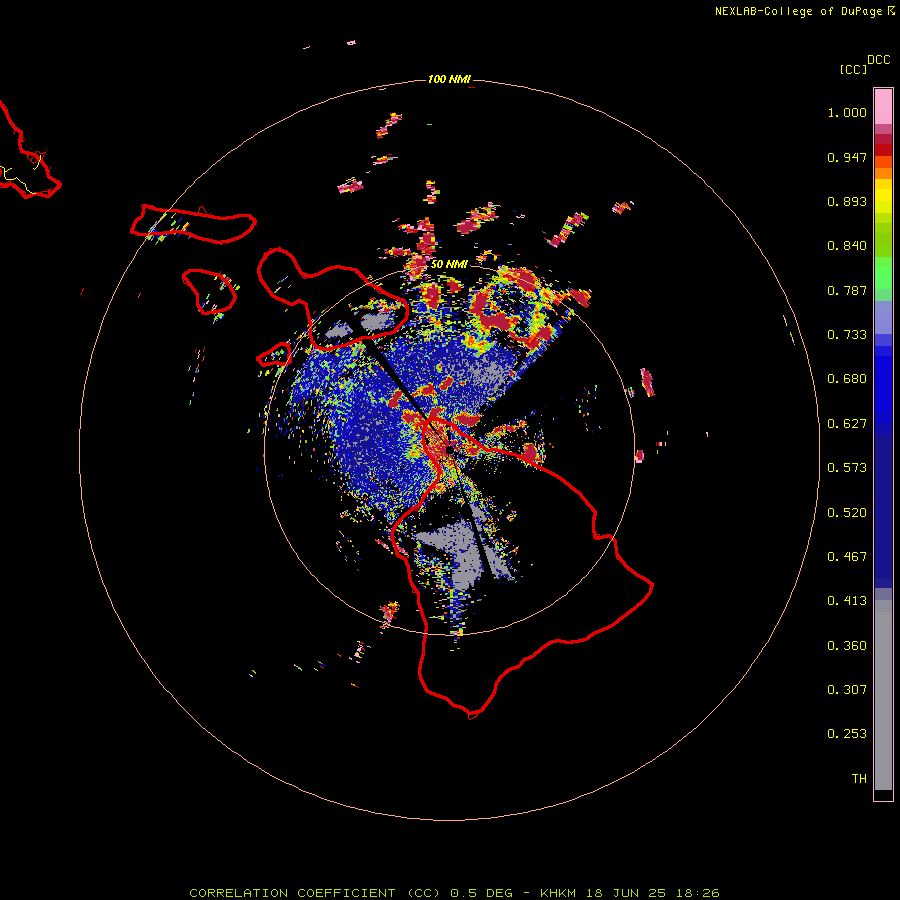
Task: Click the 0.947 scale value
Action: click(847, 157)
